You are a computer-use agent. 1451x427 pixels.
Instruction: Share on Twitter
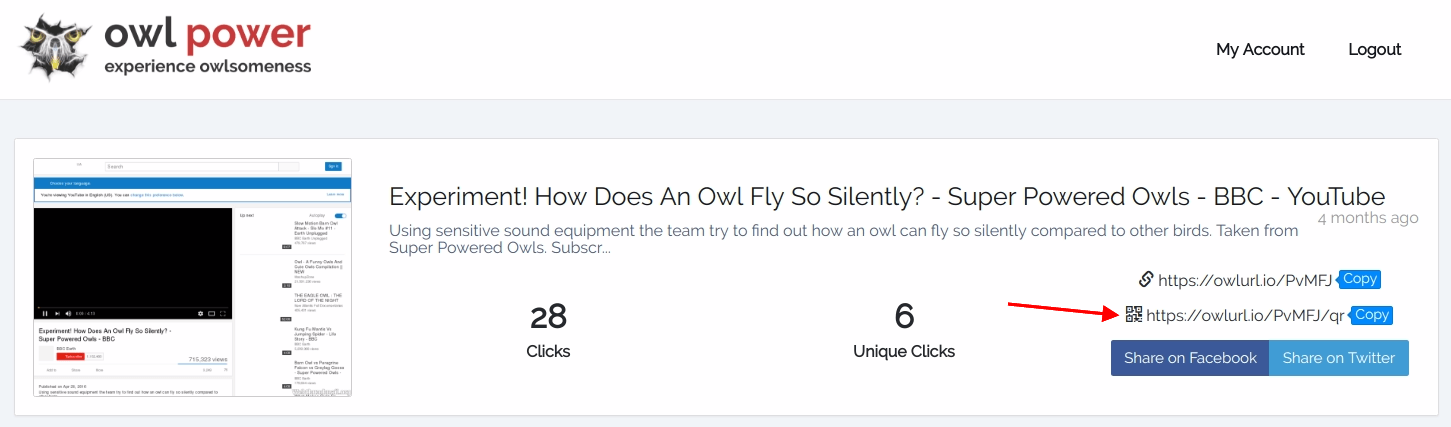click(1339, 358)
